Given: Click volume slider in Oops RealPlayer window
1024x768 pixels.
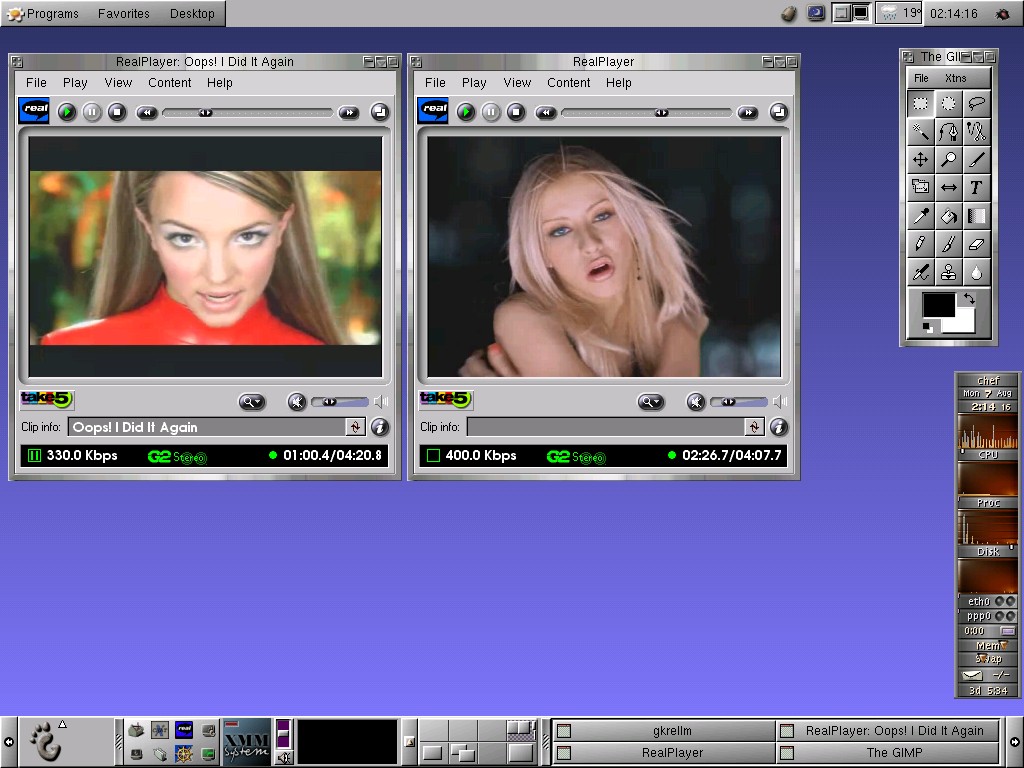Looking at the screenshot, I should click(x=340, y=402).
